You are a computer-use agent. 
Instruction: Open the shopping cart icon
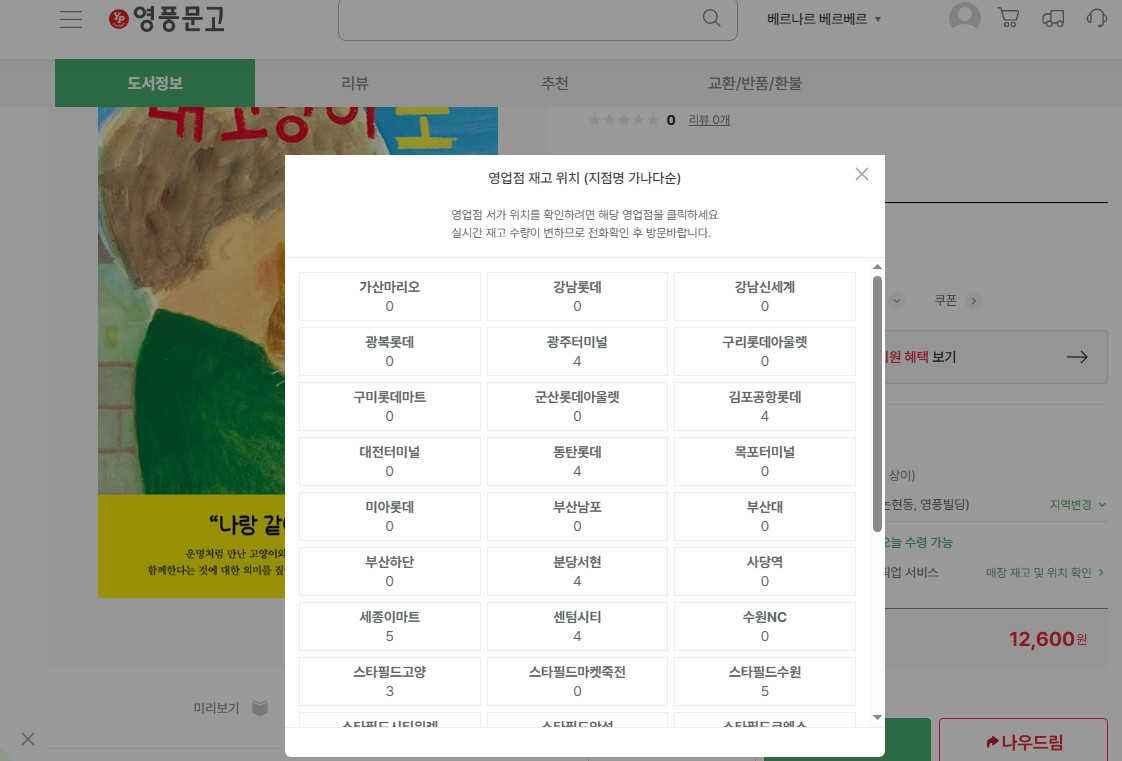[1009, 17]
